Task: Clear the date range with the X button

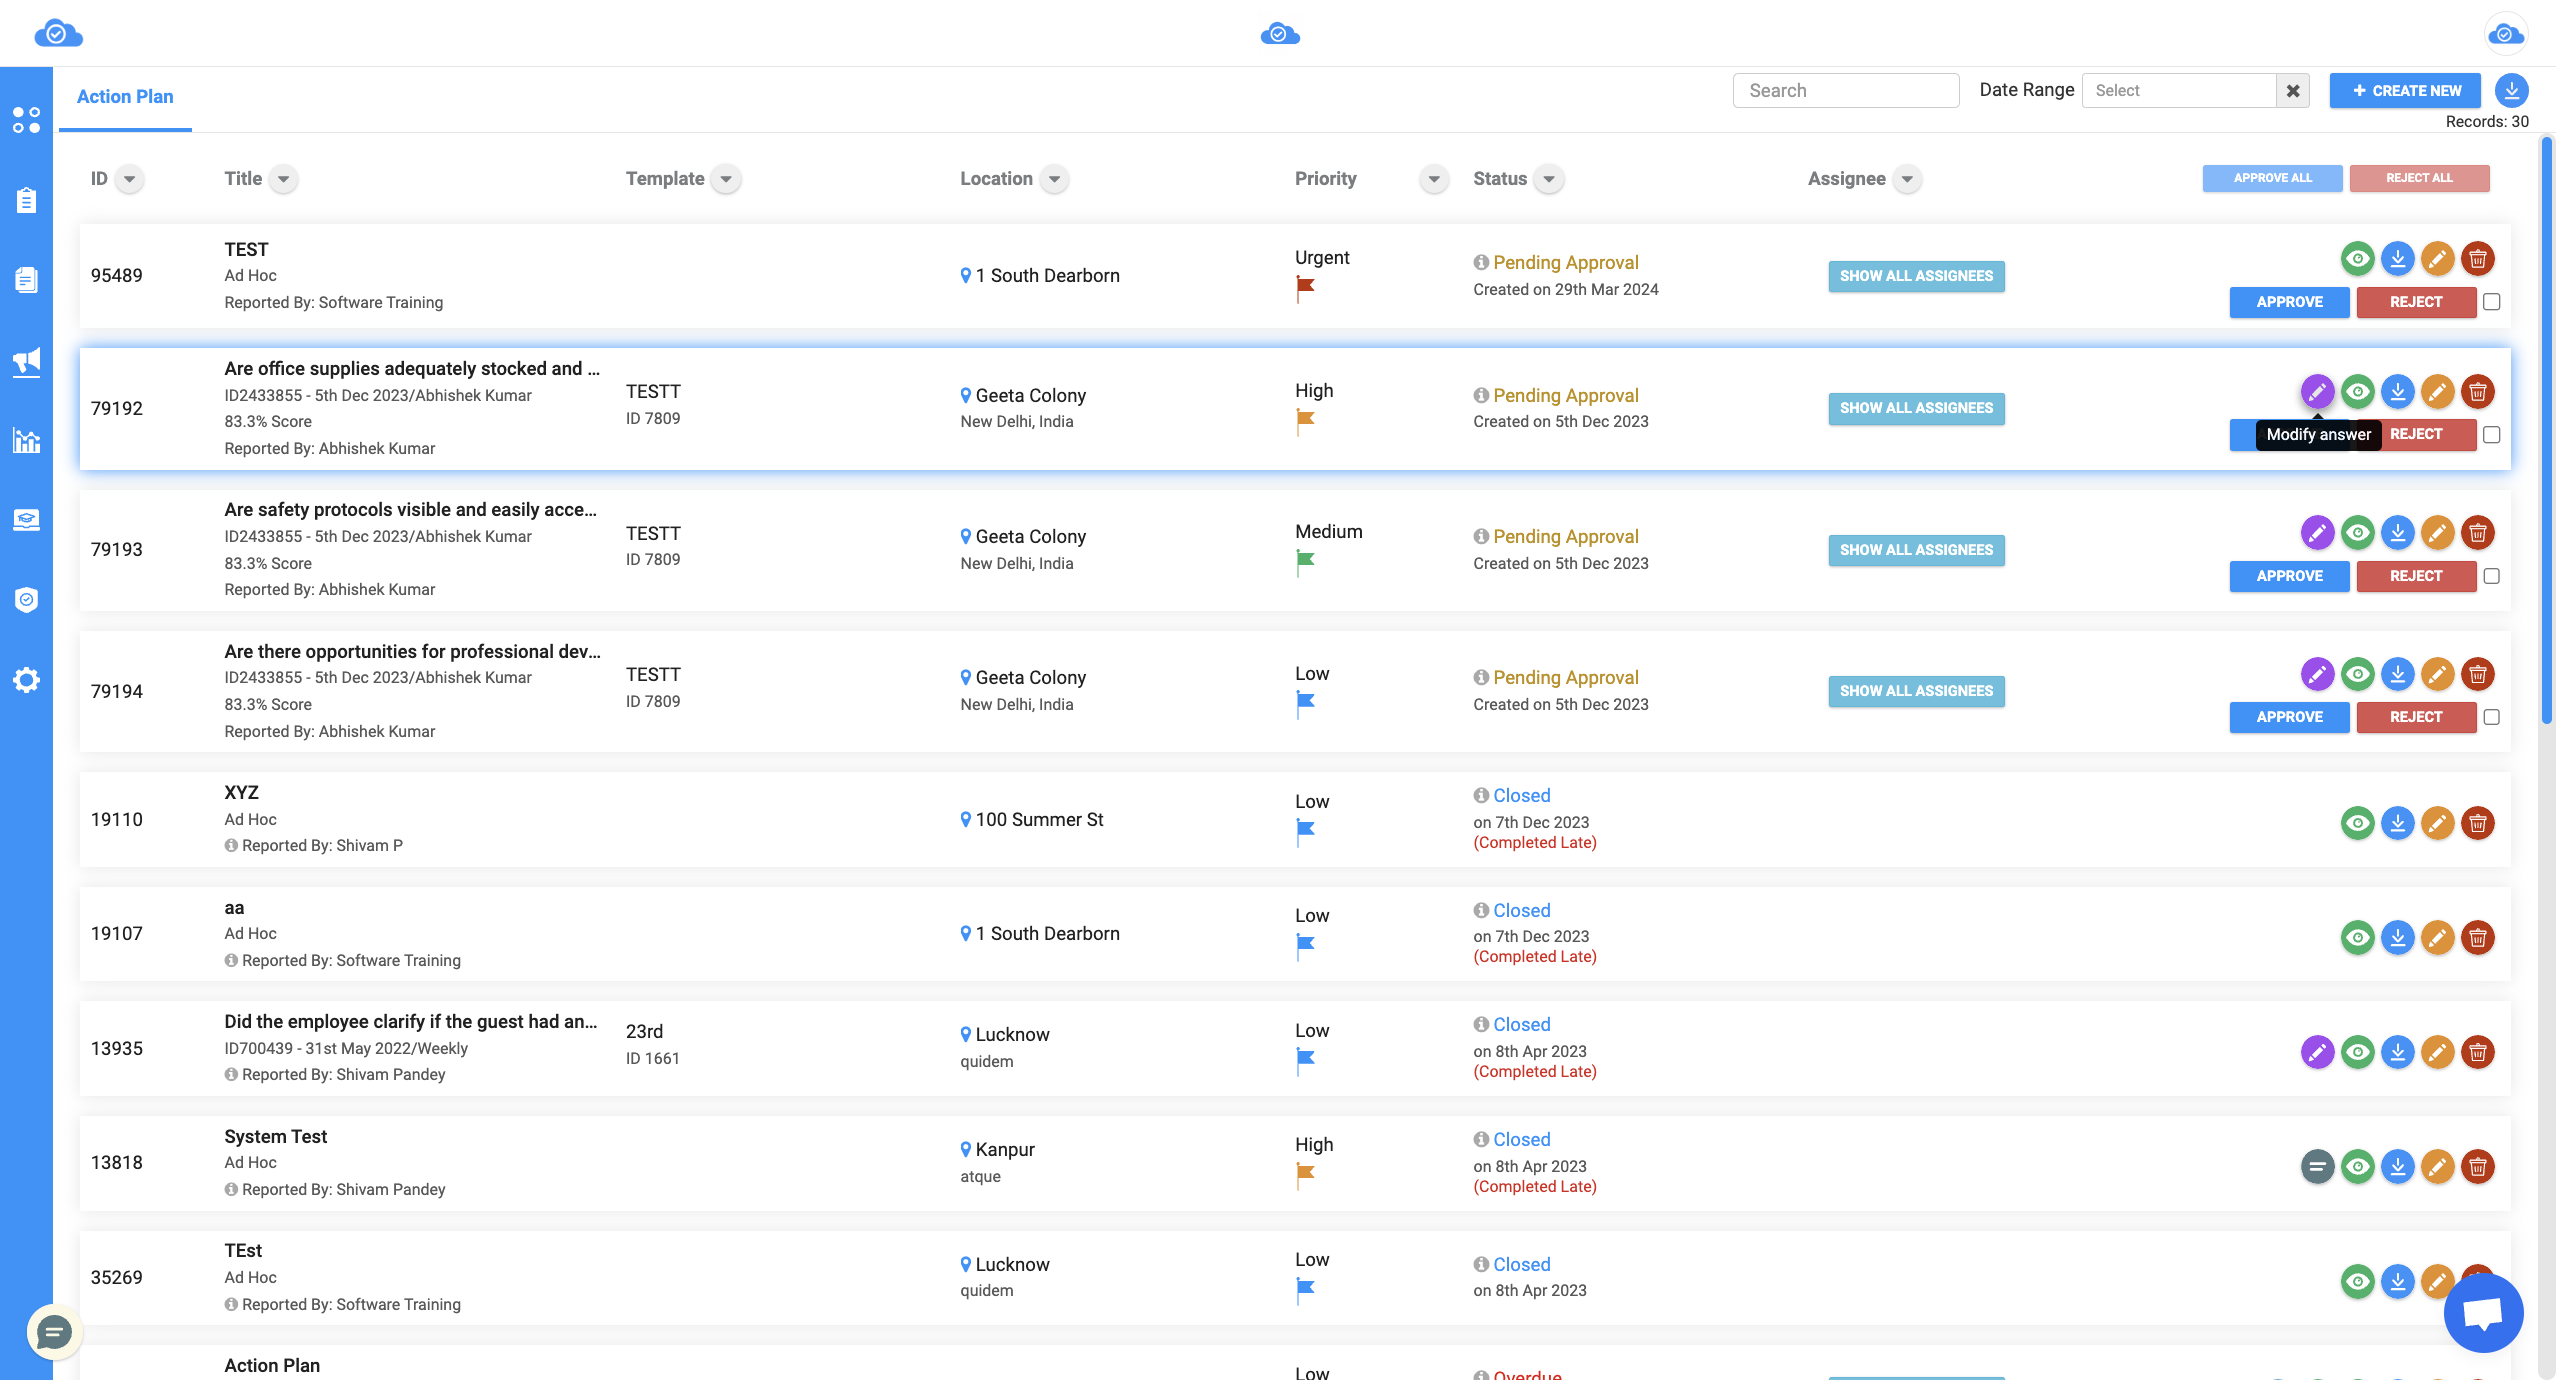Action: pos(2293,90)
